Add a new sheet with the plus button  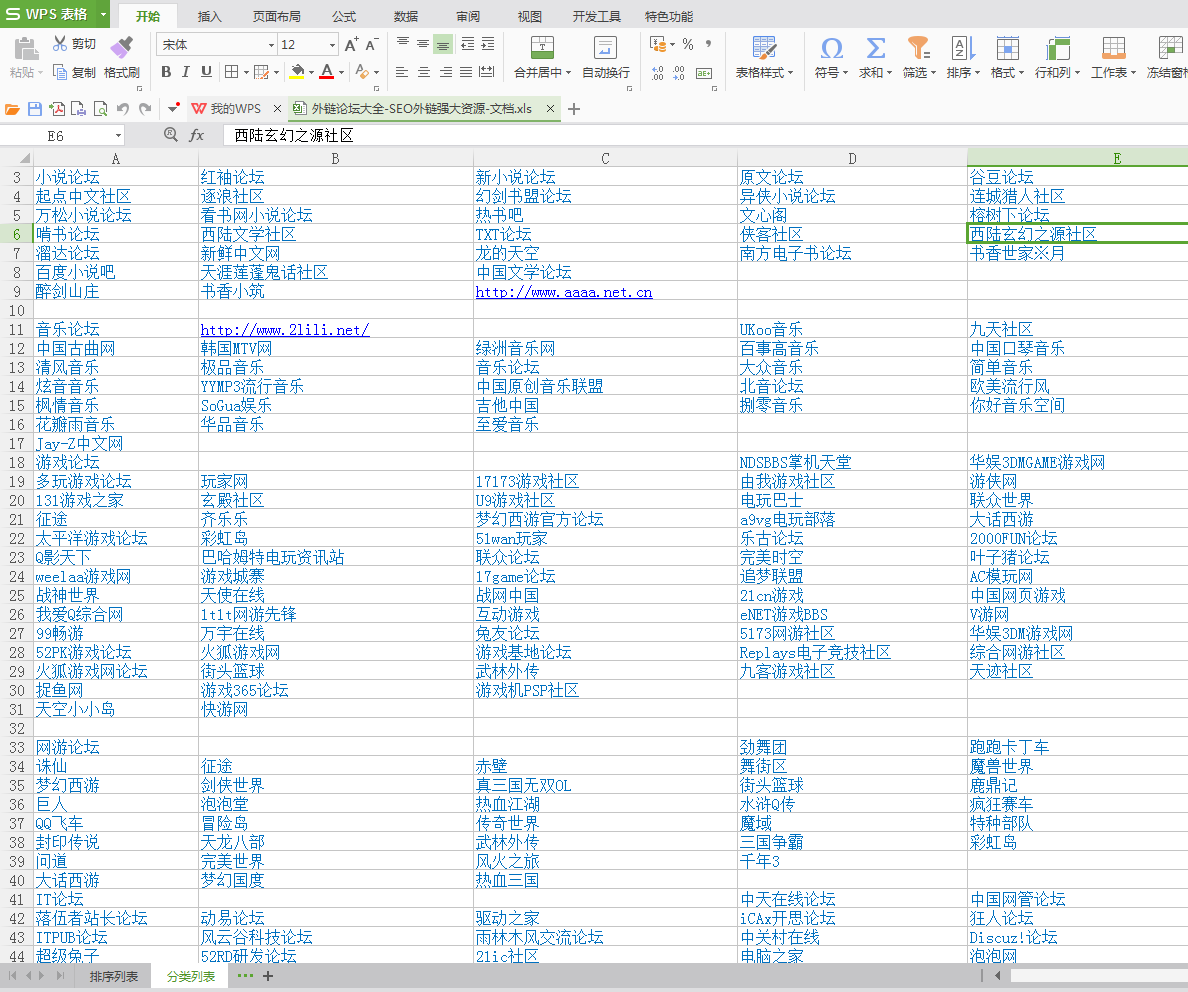(267, 976)
